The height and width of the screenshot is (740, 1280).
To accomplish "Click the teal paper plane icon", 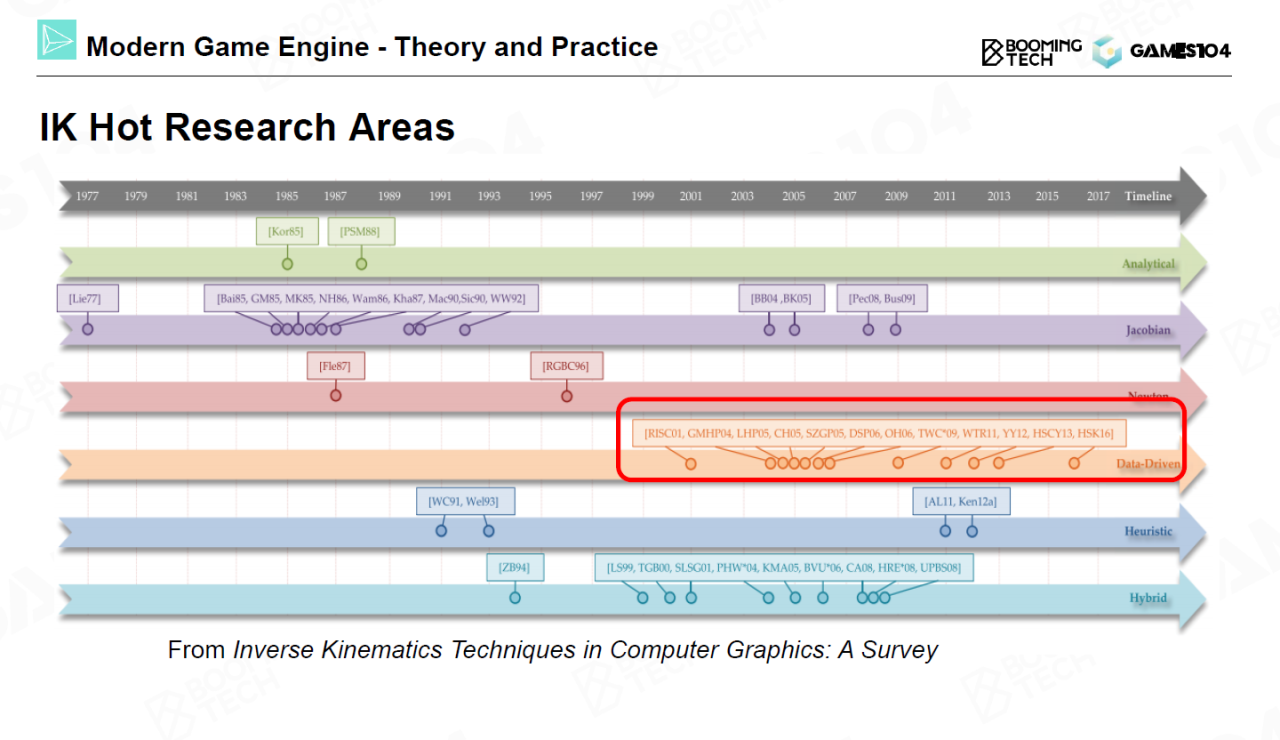I will point(56,40).
